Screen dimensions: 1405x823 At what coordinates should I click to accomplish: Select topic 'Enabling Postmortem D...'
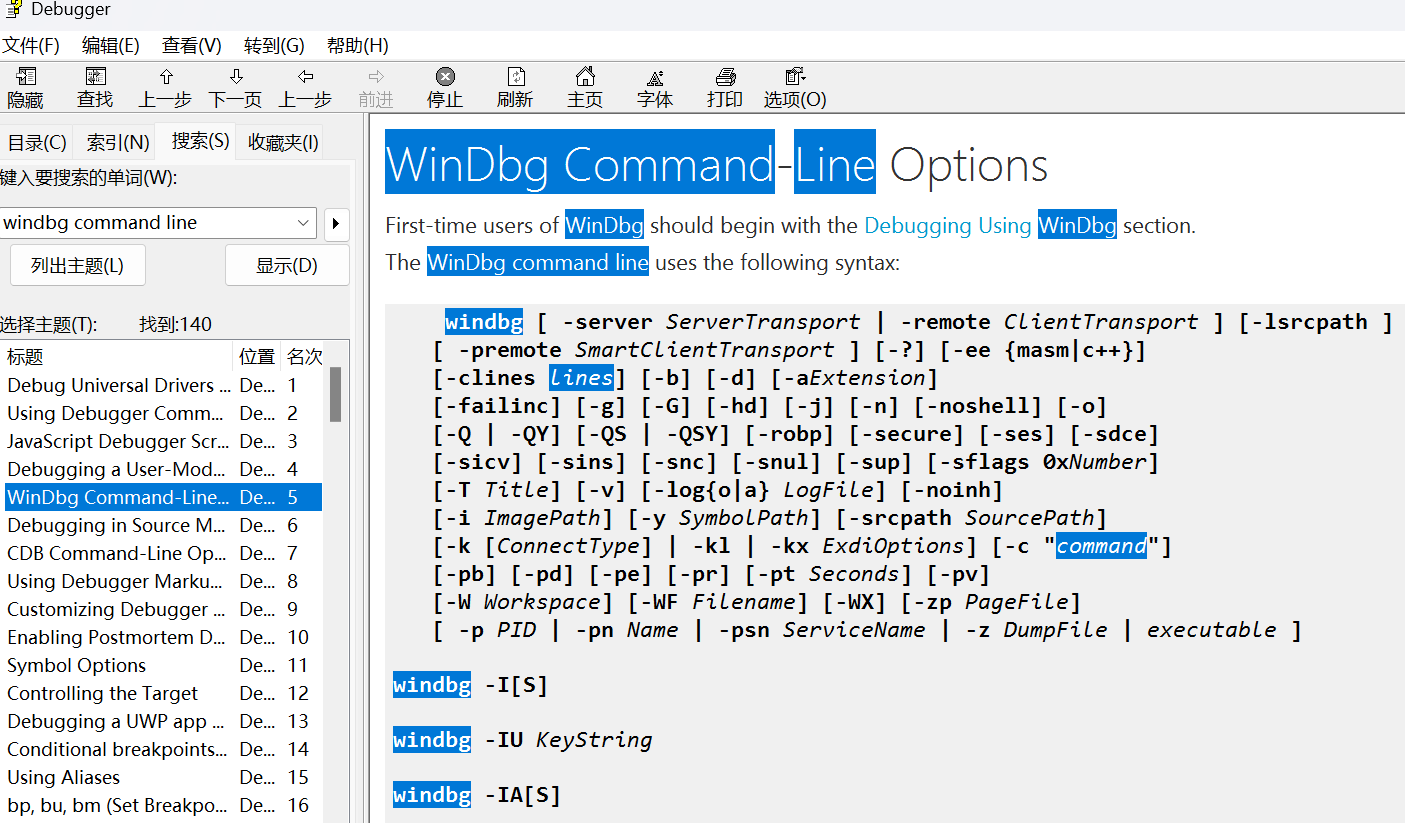pyautogui.click(x=163, y=637)
